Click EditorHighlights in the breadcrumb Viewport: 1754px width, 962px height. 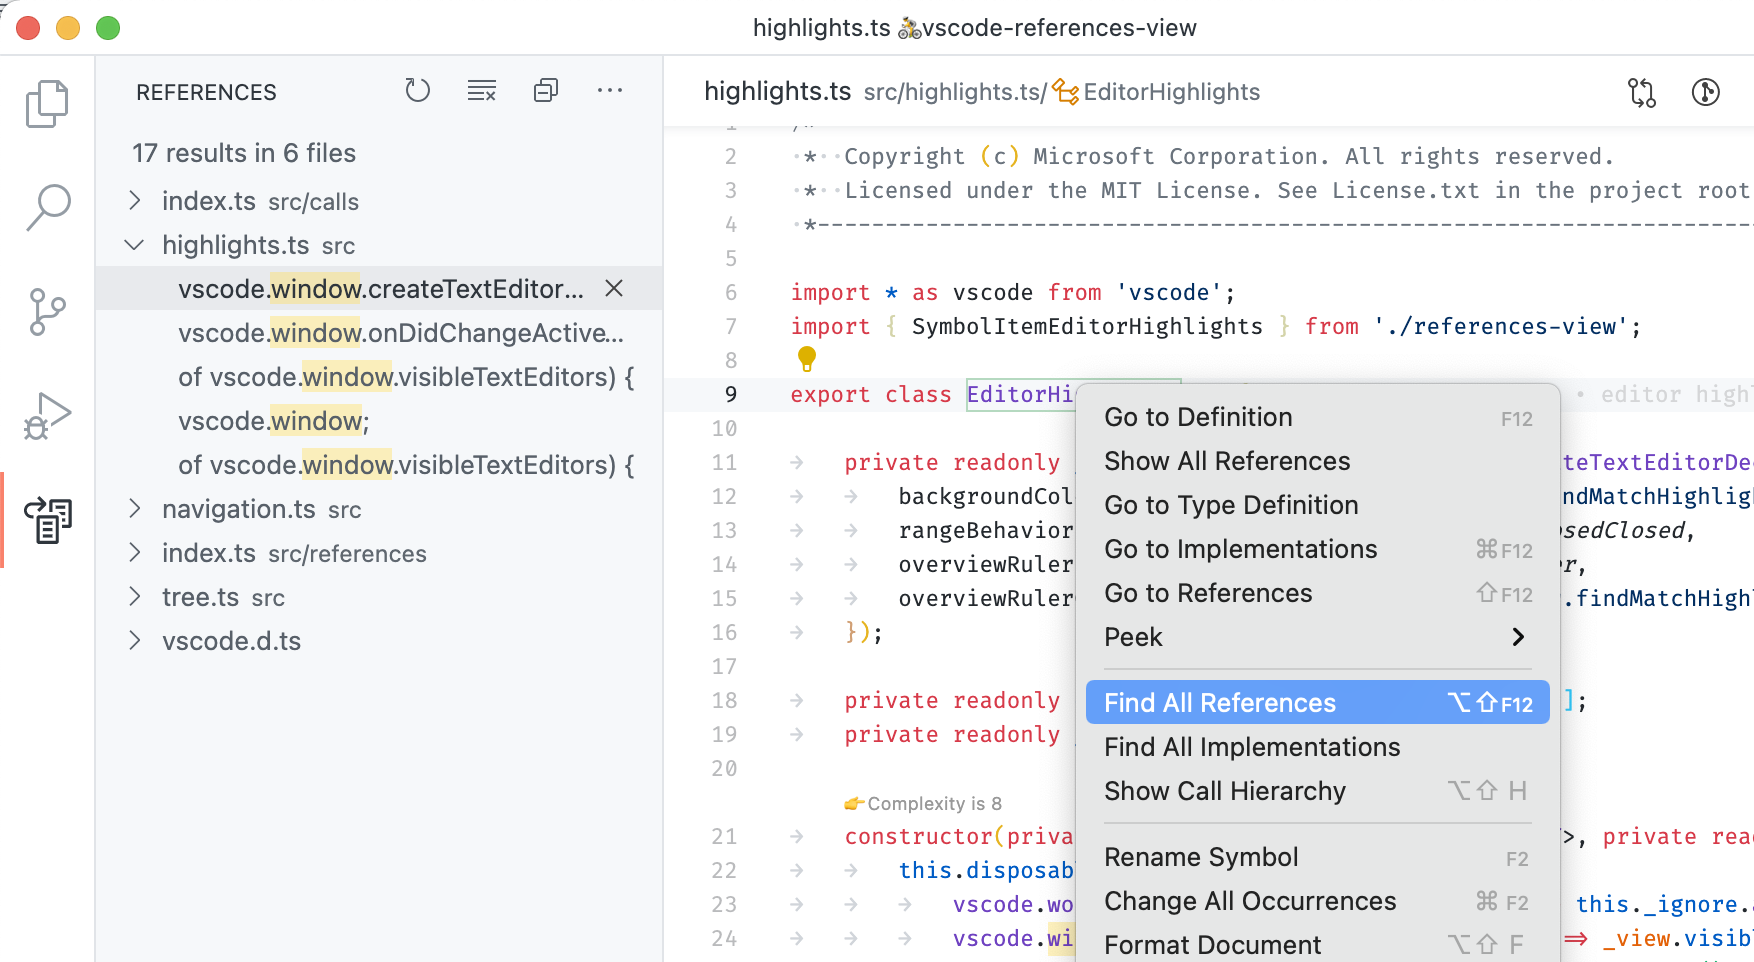1171,92
